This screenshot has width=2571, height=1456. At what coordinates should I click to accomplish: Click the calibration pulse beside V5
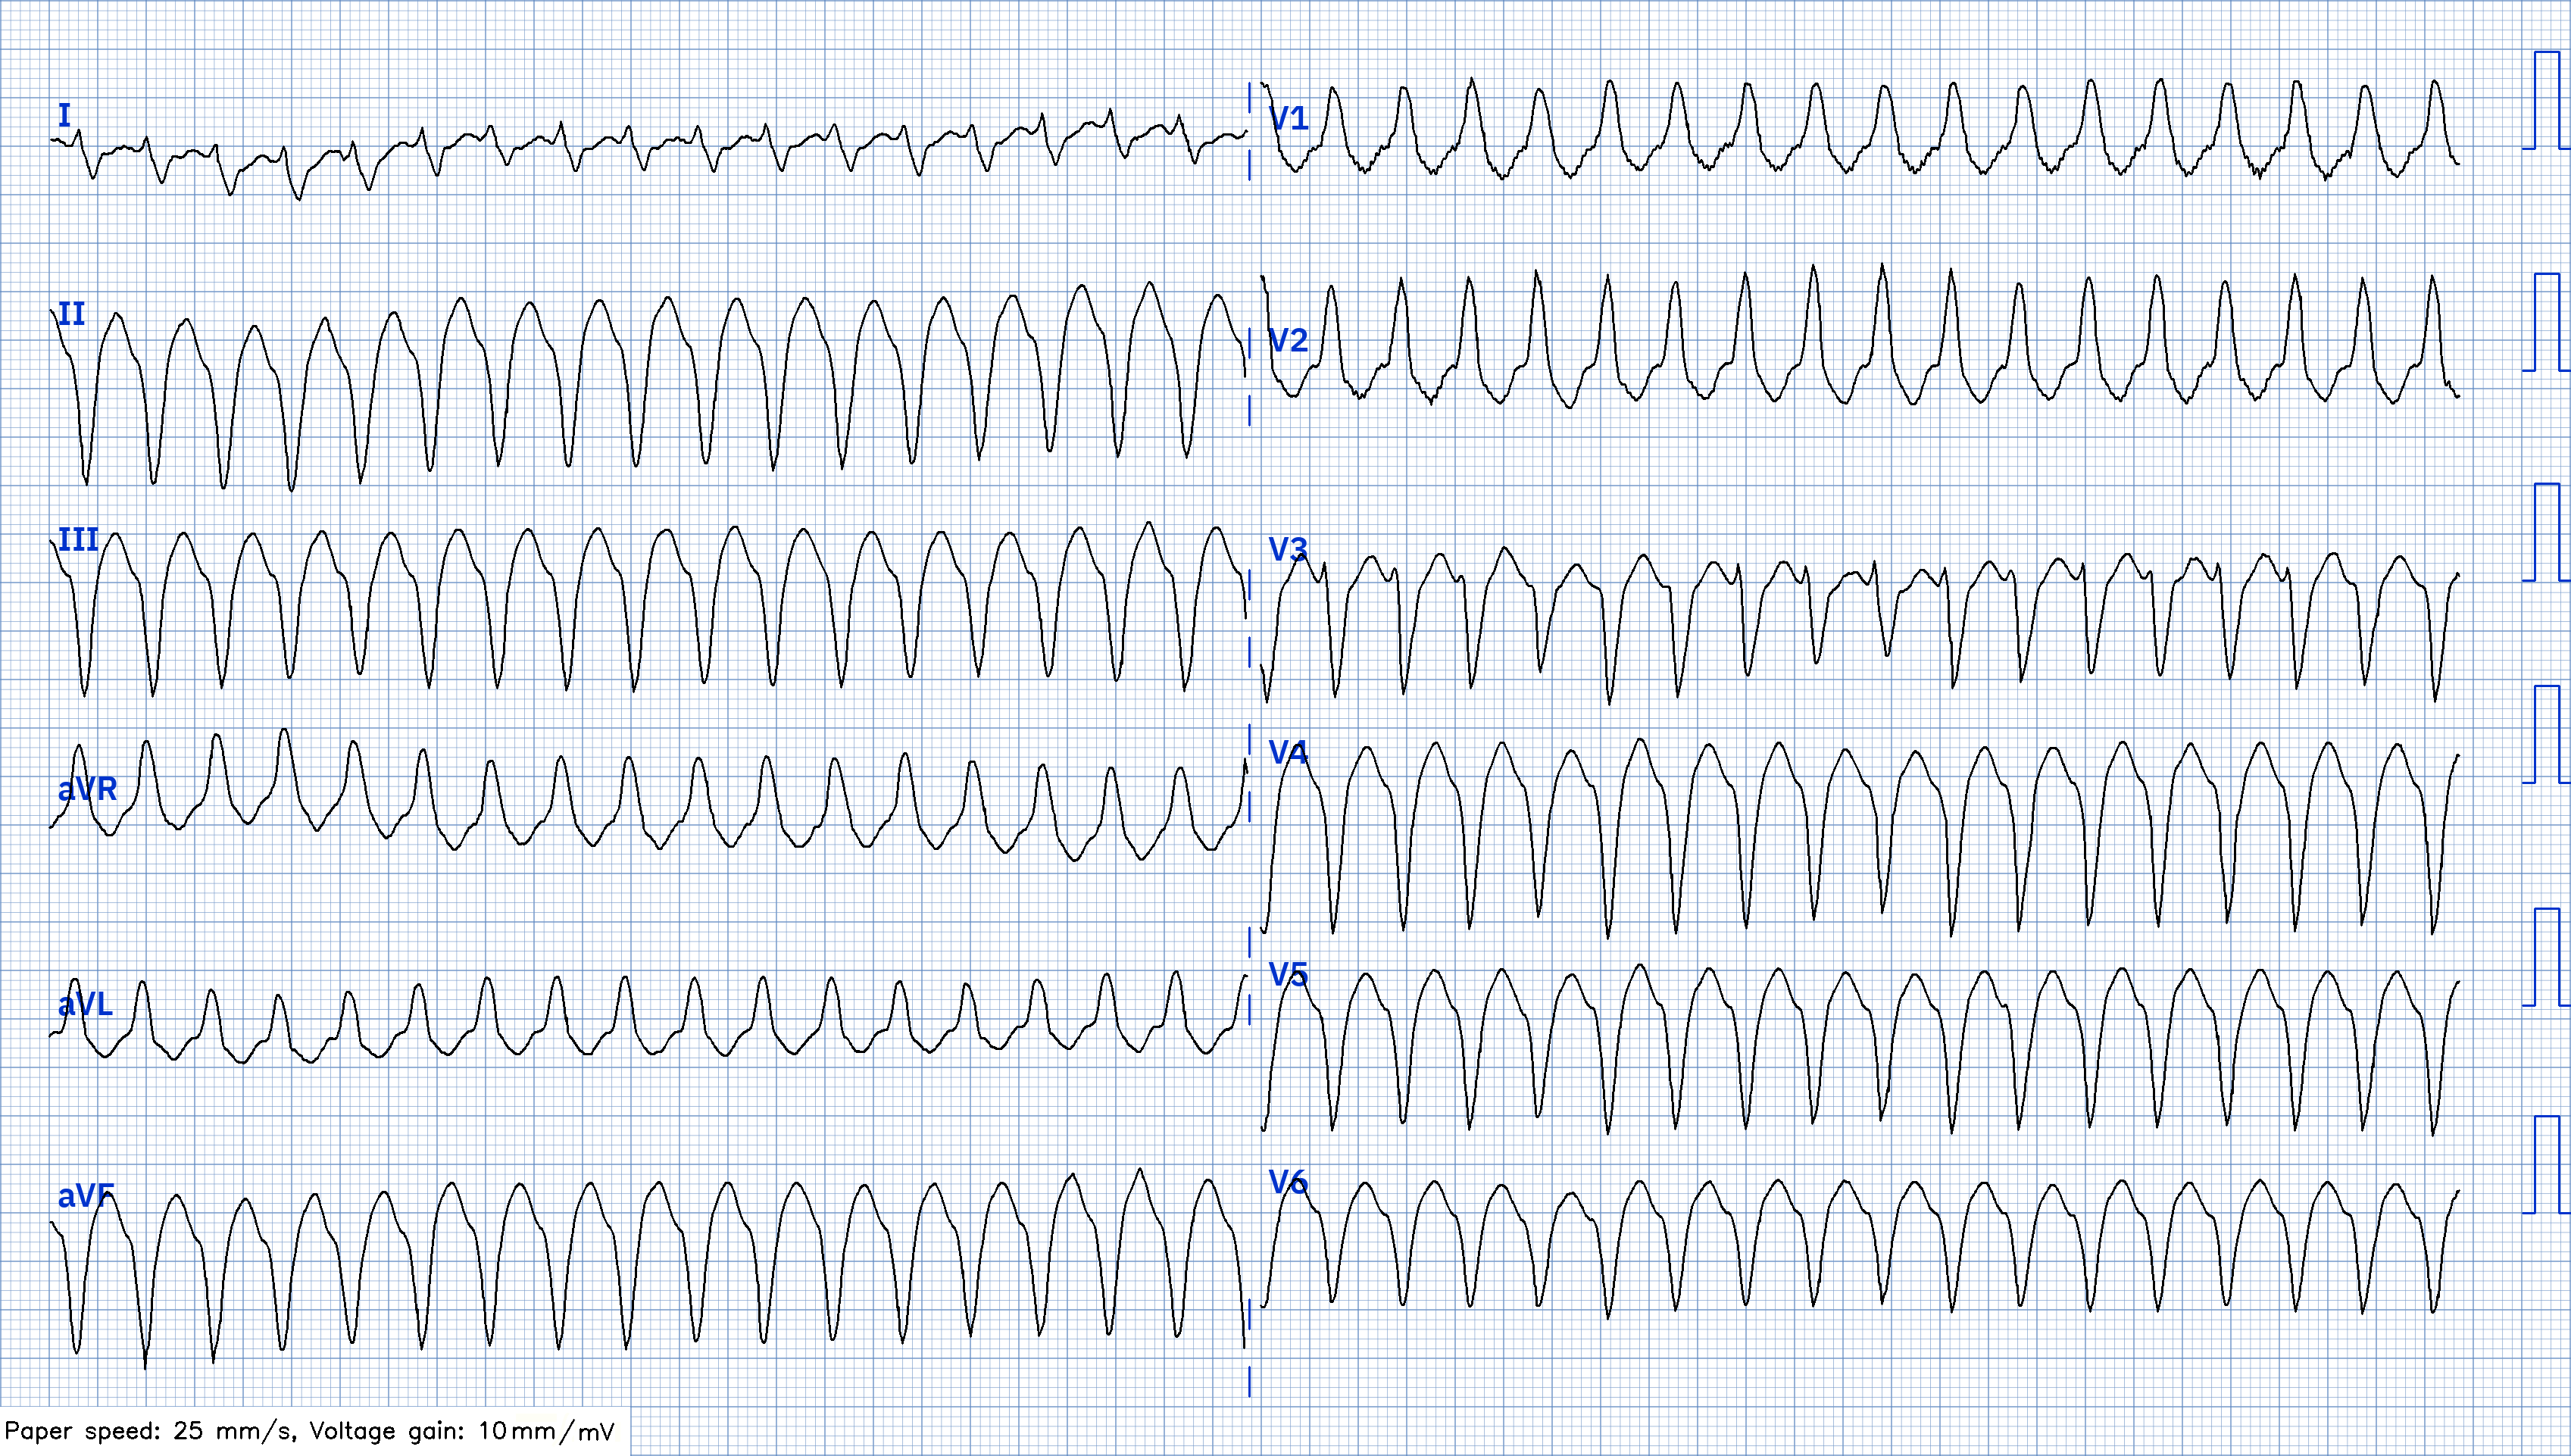2546,956
